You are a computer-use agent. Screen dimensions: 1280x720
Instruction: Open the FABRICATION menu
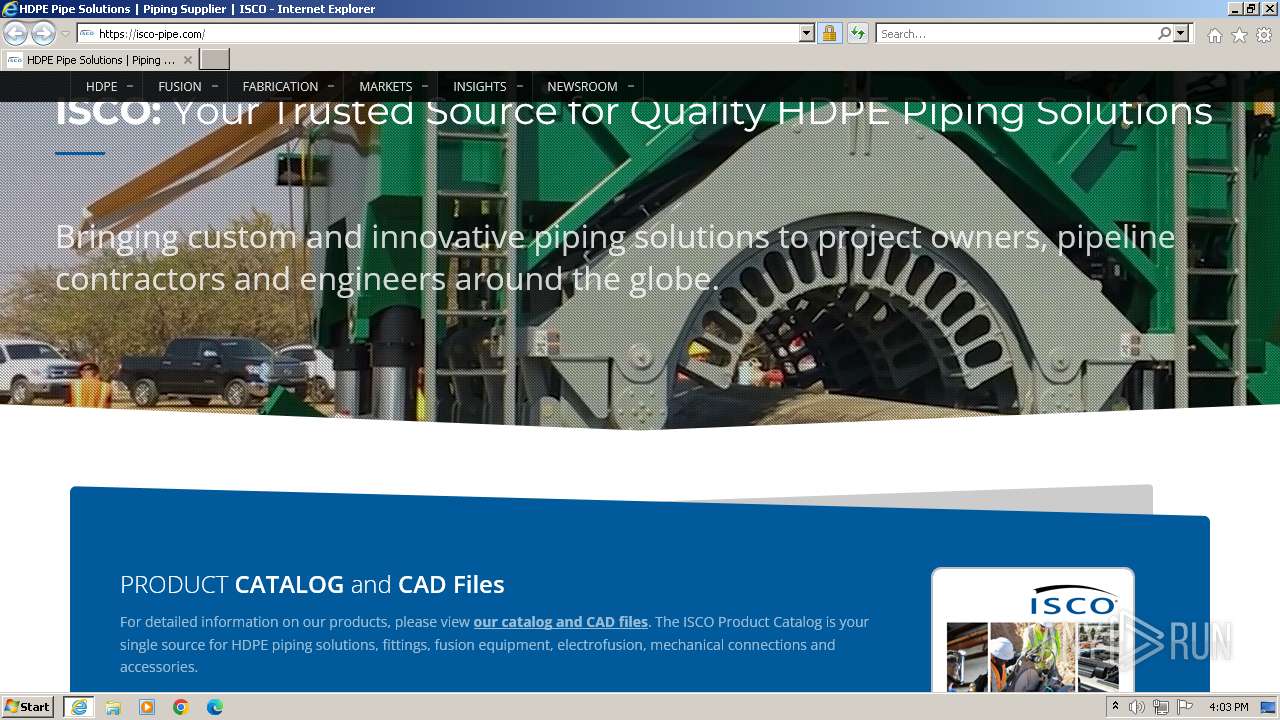(x=280, y=87)
